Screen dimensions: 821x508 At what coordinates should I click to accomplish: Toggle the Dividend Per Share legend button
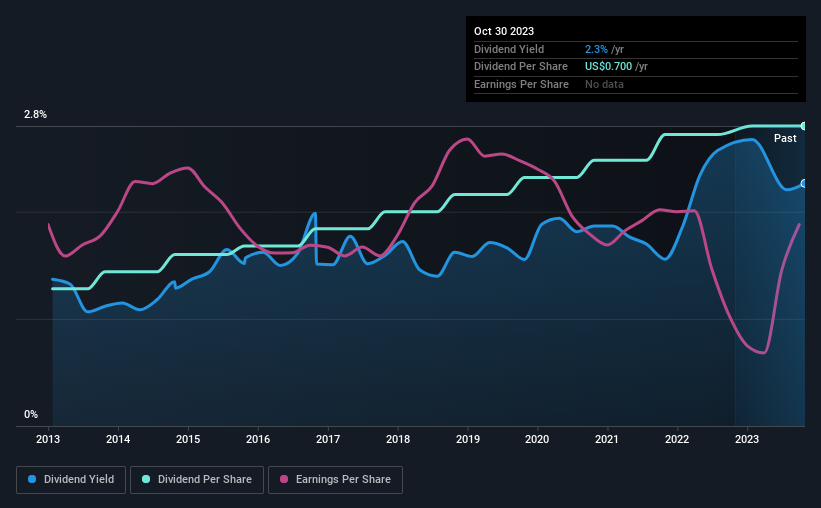click(197, 480)
